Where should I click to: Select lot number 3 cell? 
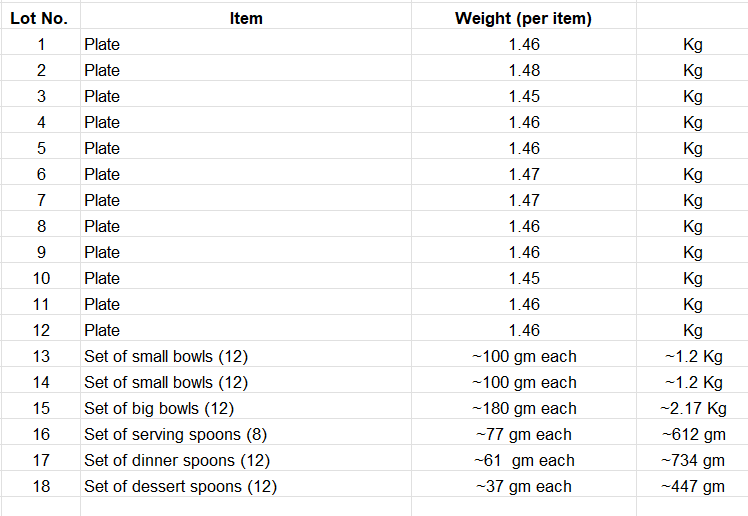coord(41,96)
